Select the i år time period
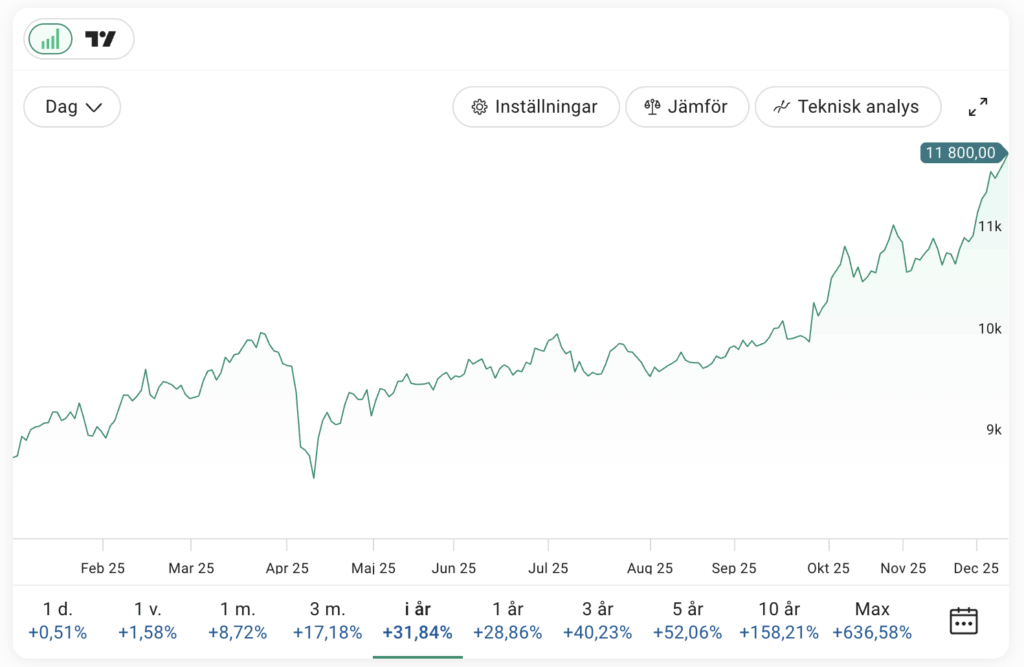Viewport: 1024px width, 667px height. pyautogui.click(x=417, y=621)
